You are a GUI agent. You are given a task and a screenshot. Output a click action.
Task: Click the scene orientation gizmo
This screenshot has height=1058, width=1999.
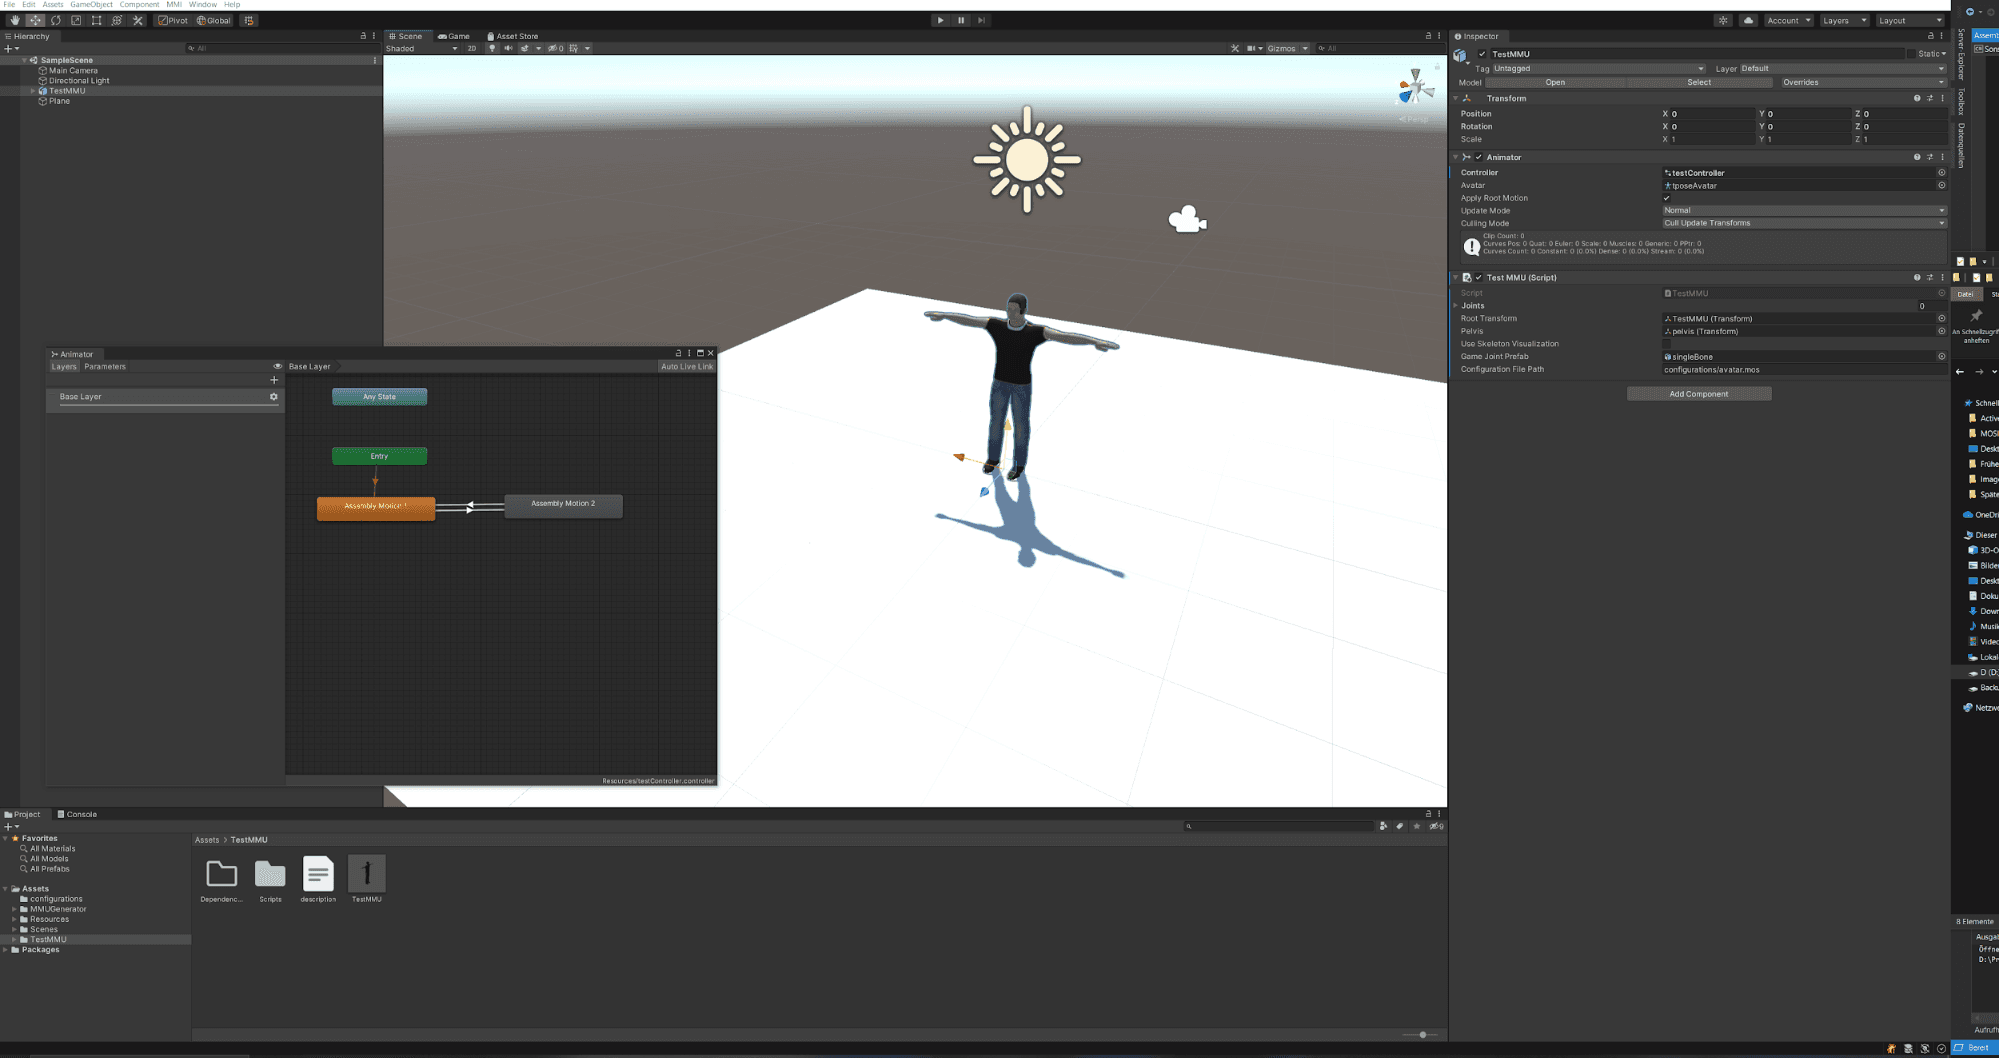click(1415, 87)
